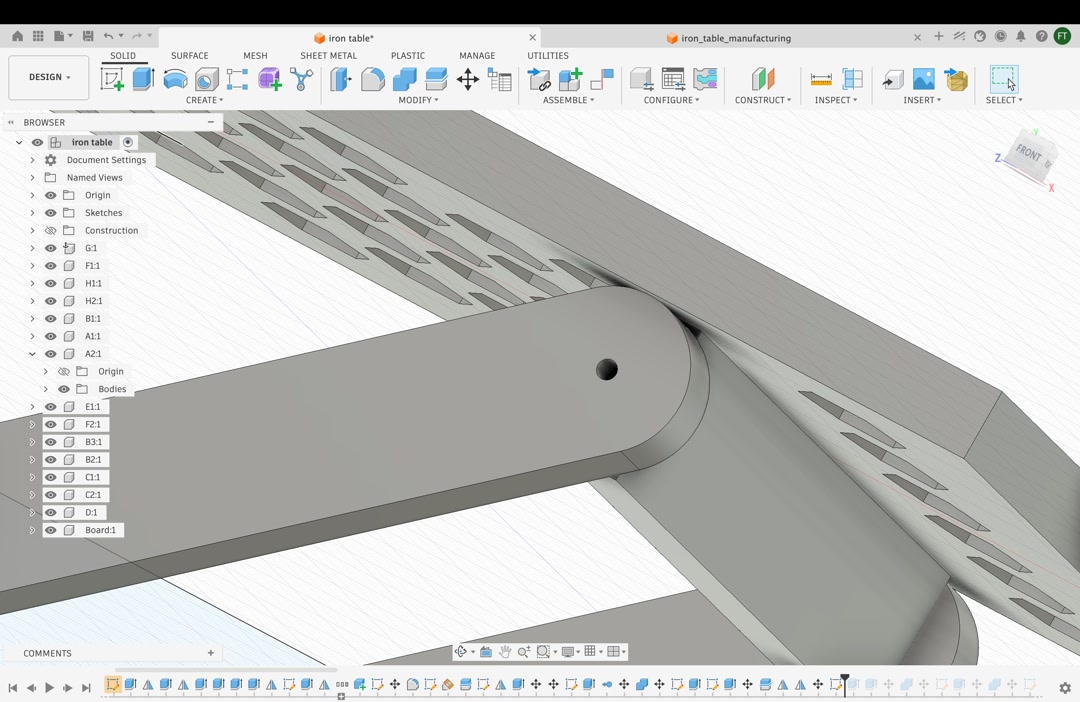Hide component G:1
The width and height of the screenshot is (1080, 702).
click(50, 248)
